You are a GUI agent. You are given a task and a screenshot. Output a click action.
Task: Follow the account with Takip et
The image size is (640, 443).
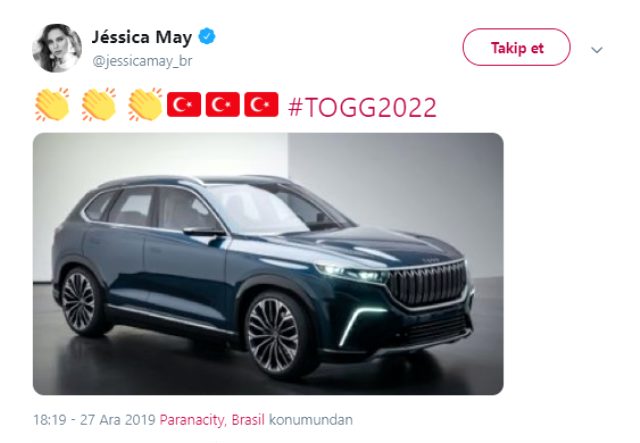pos(516,47)
